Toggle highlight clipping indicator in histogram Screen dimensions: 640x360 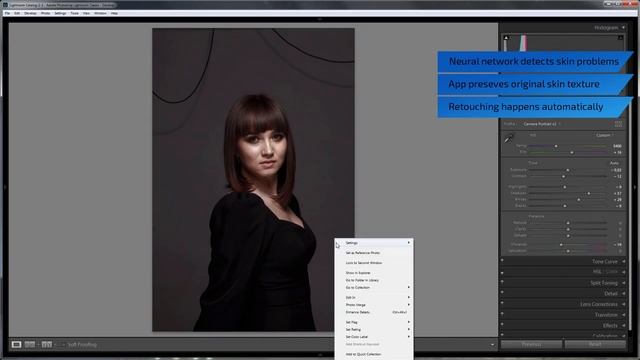(x=620, y=38)
